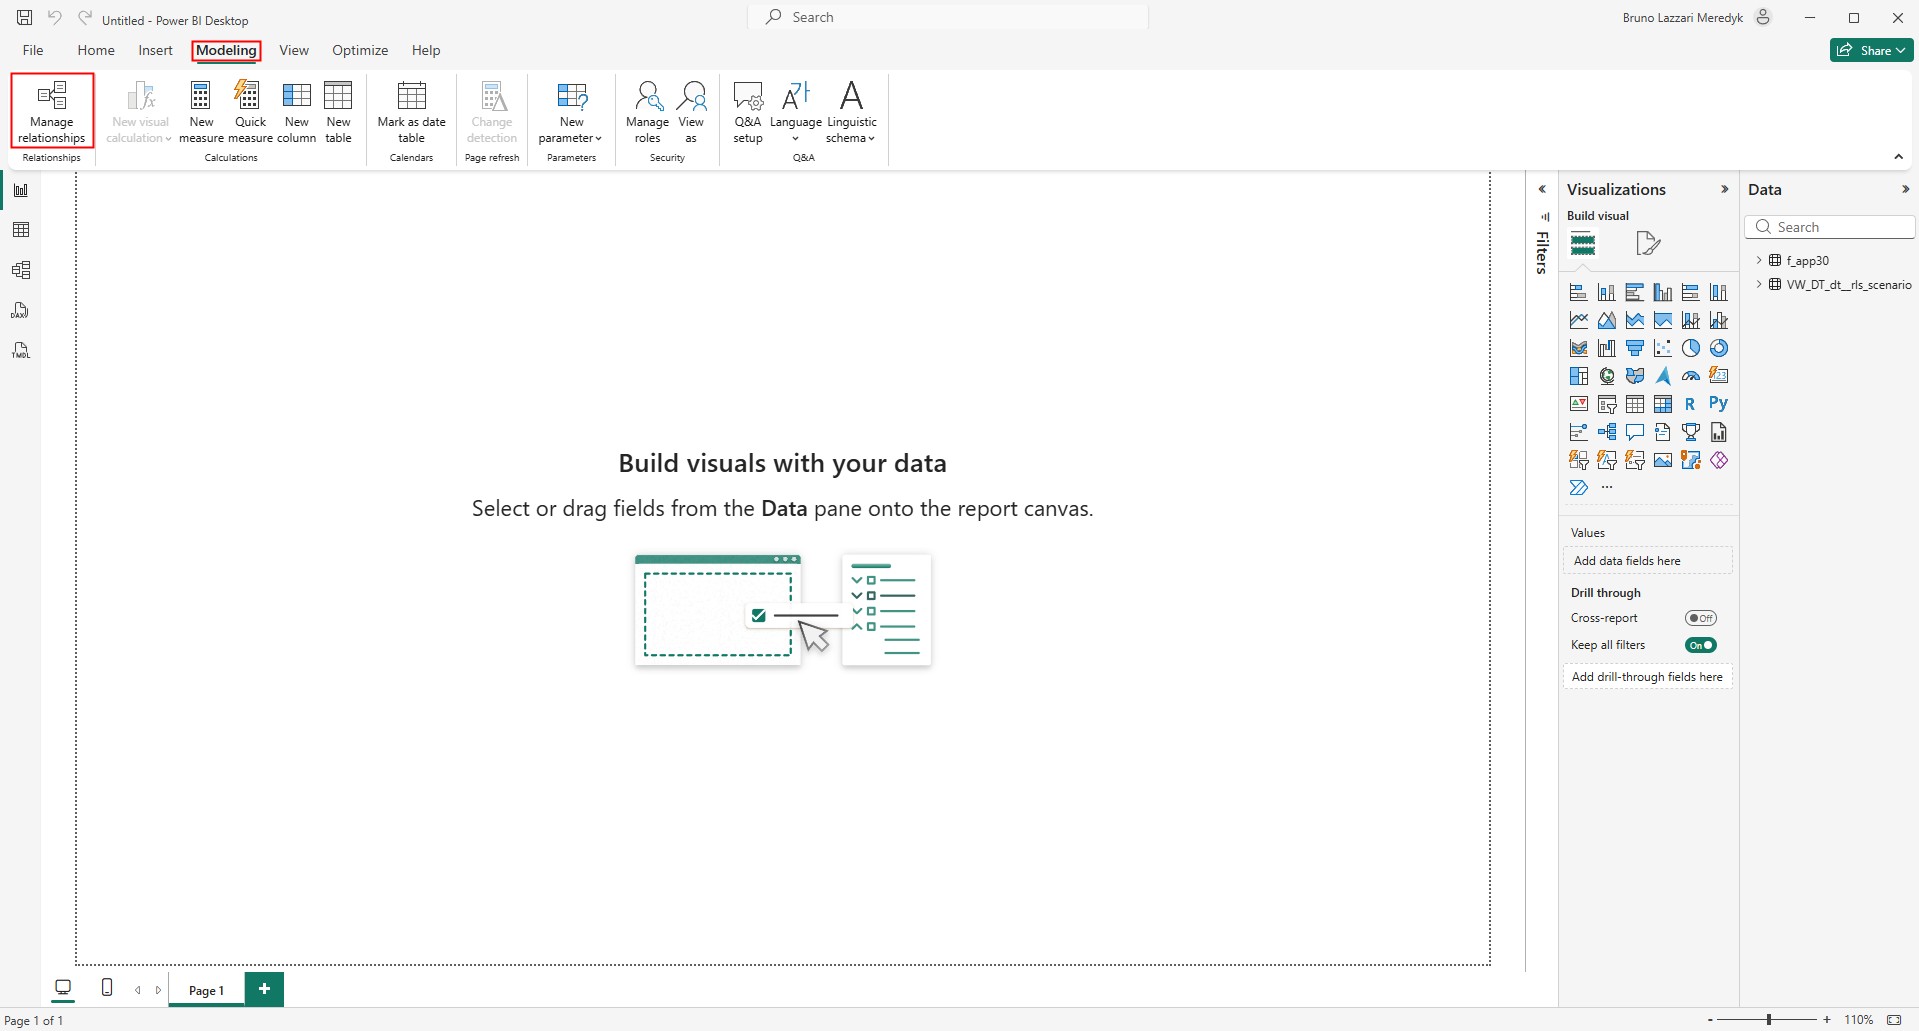Image resolution: width=1919 pixels, height=1031 pixels.
Task: Click the user account name
Action: click(1683, 18)
